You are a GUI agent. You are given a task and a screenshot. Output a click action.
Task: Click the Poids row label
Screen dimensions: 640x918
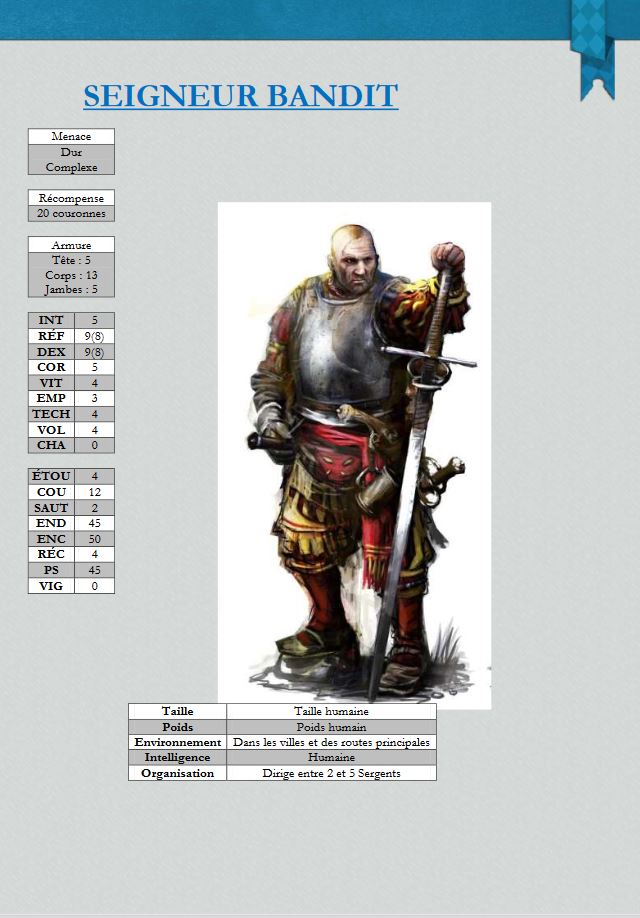pos(177,727)
